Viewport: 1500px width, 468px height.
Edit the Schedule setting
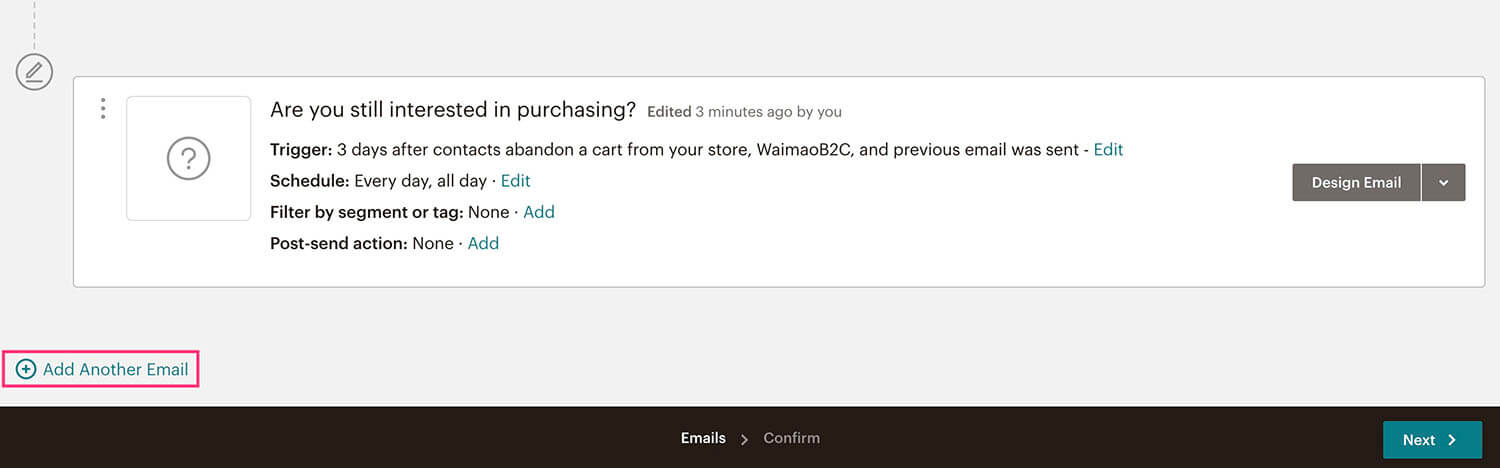[515, 181]
